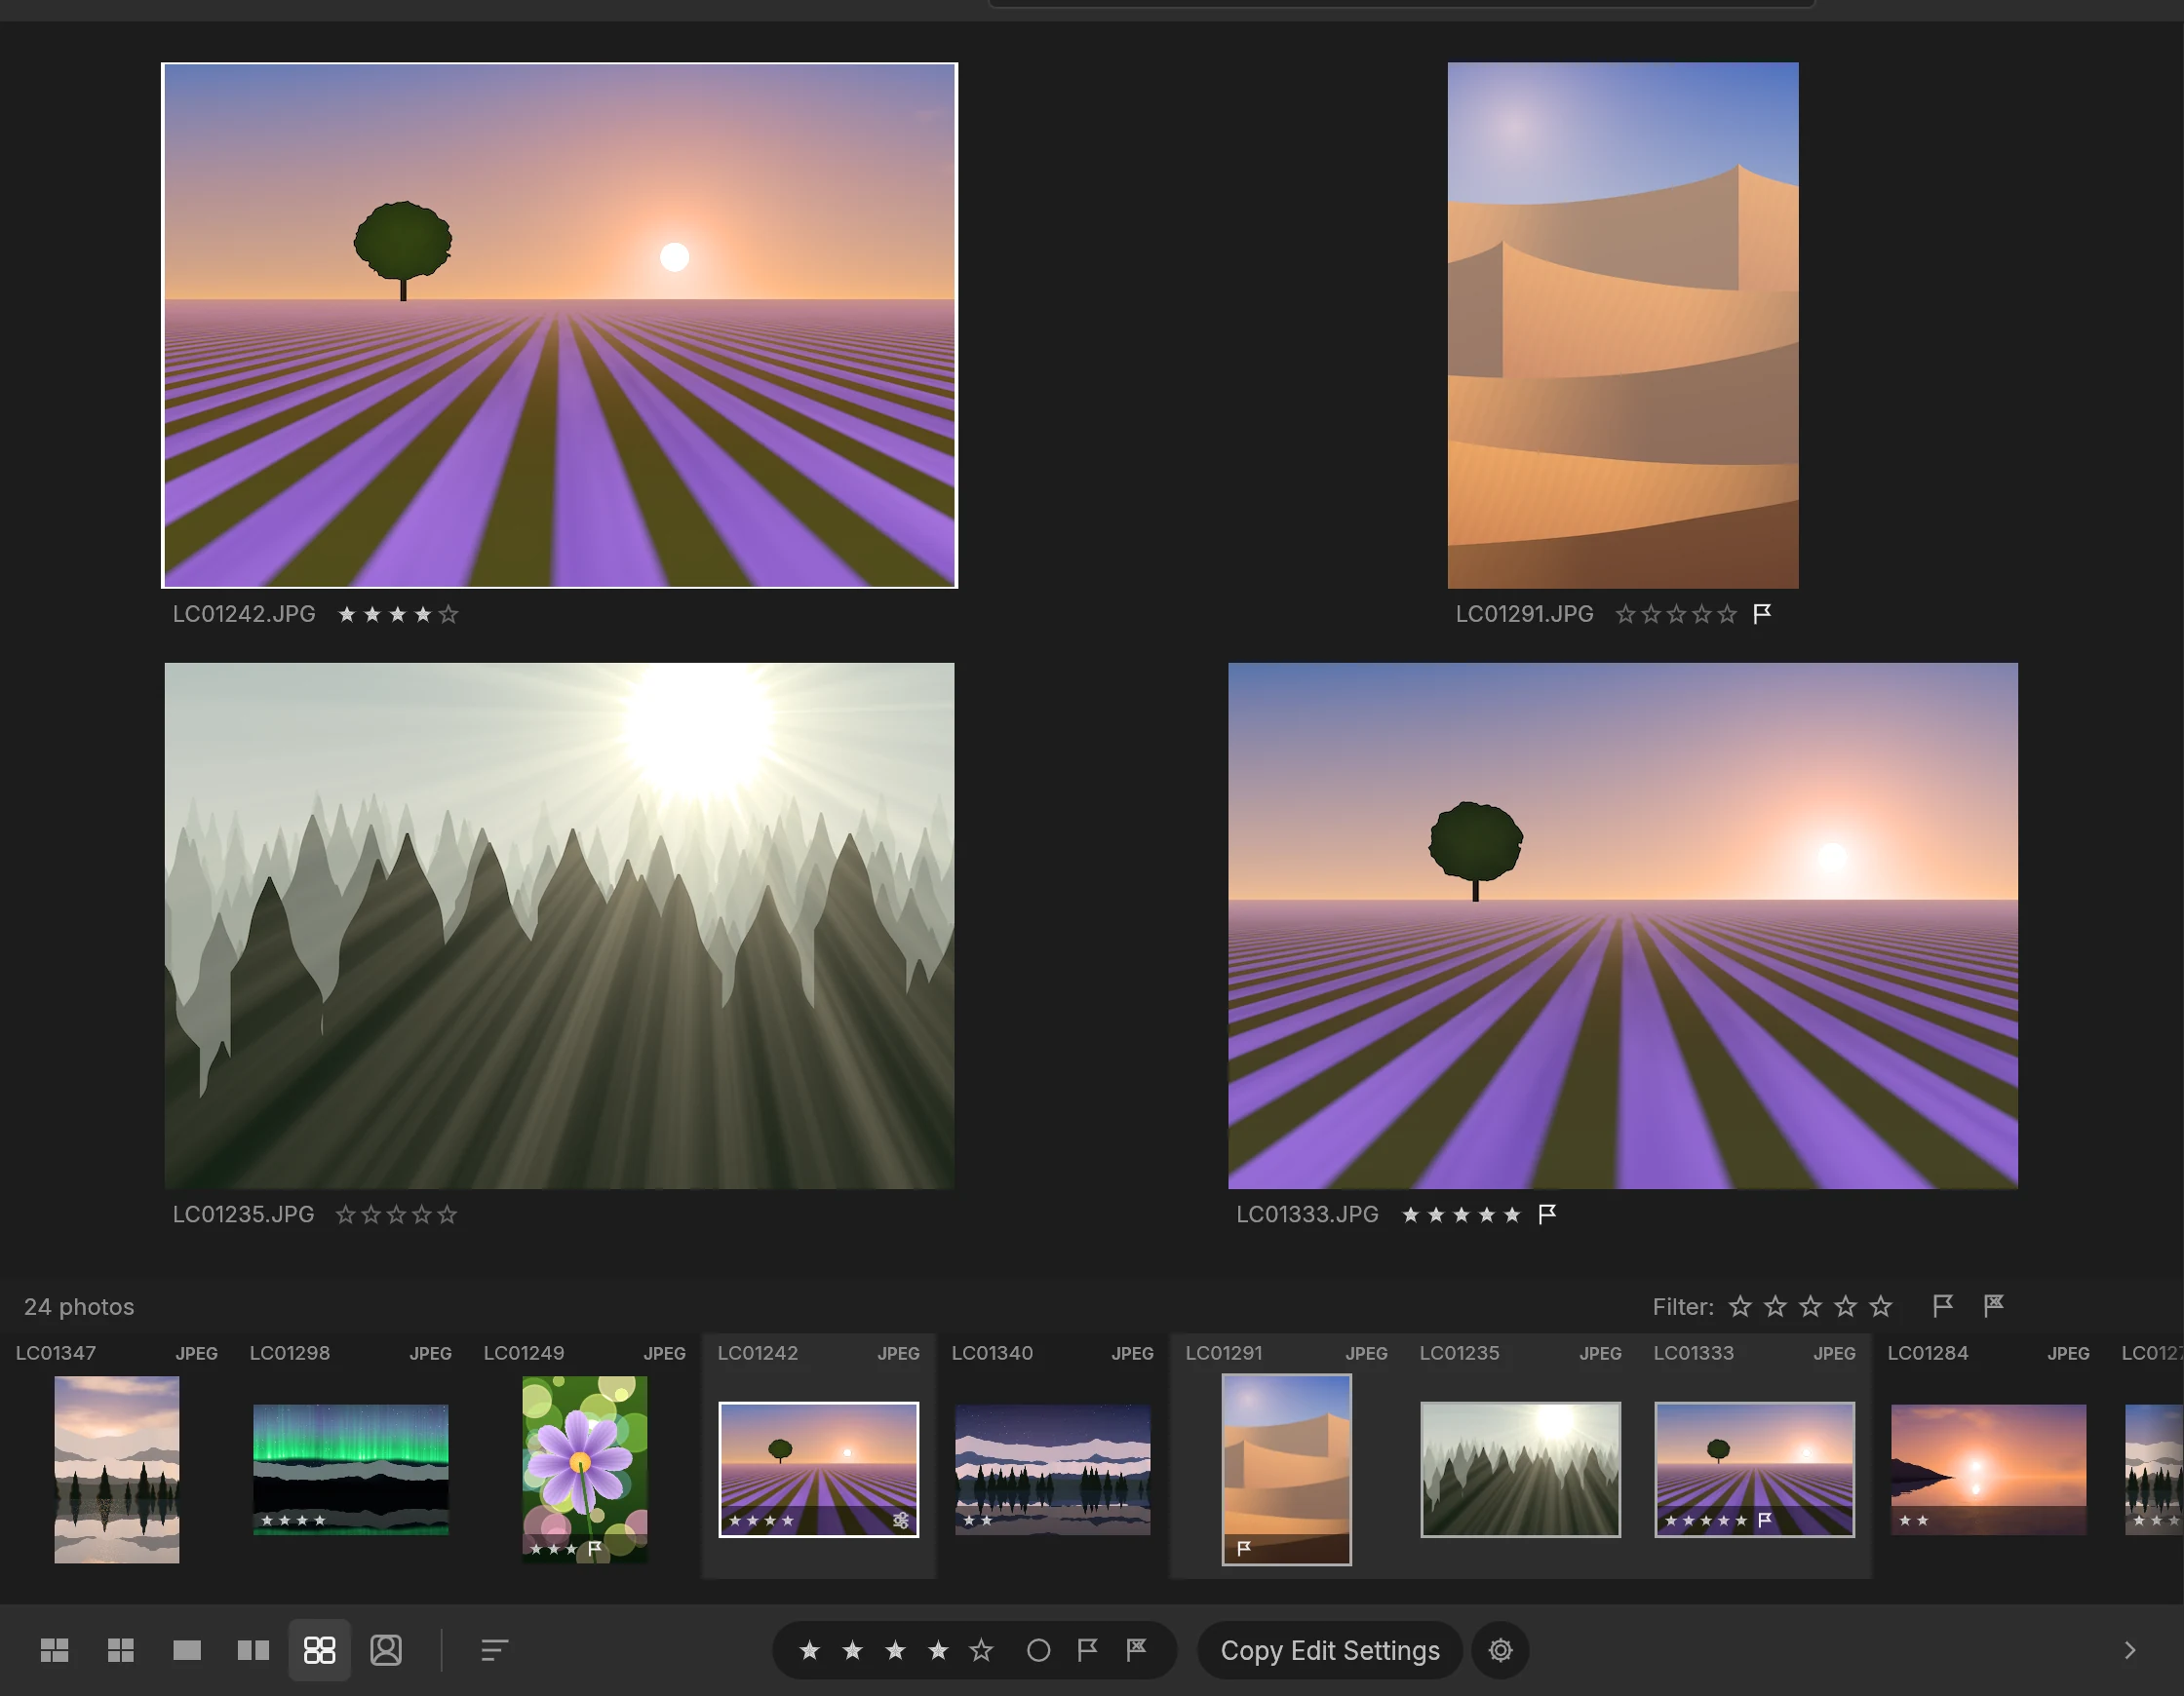Click the Copy Edit Settings button

click(x=1330, y=1650)
